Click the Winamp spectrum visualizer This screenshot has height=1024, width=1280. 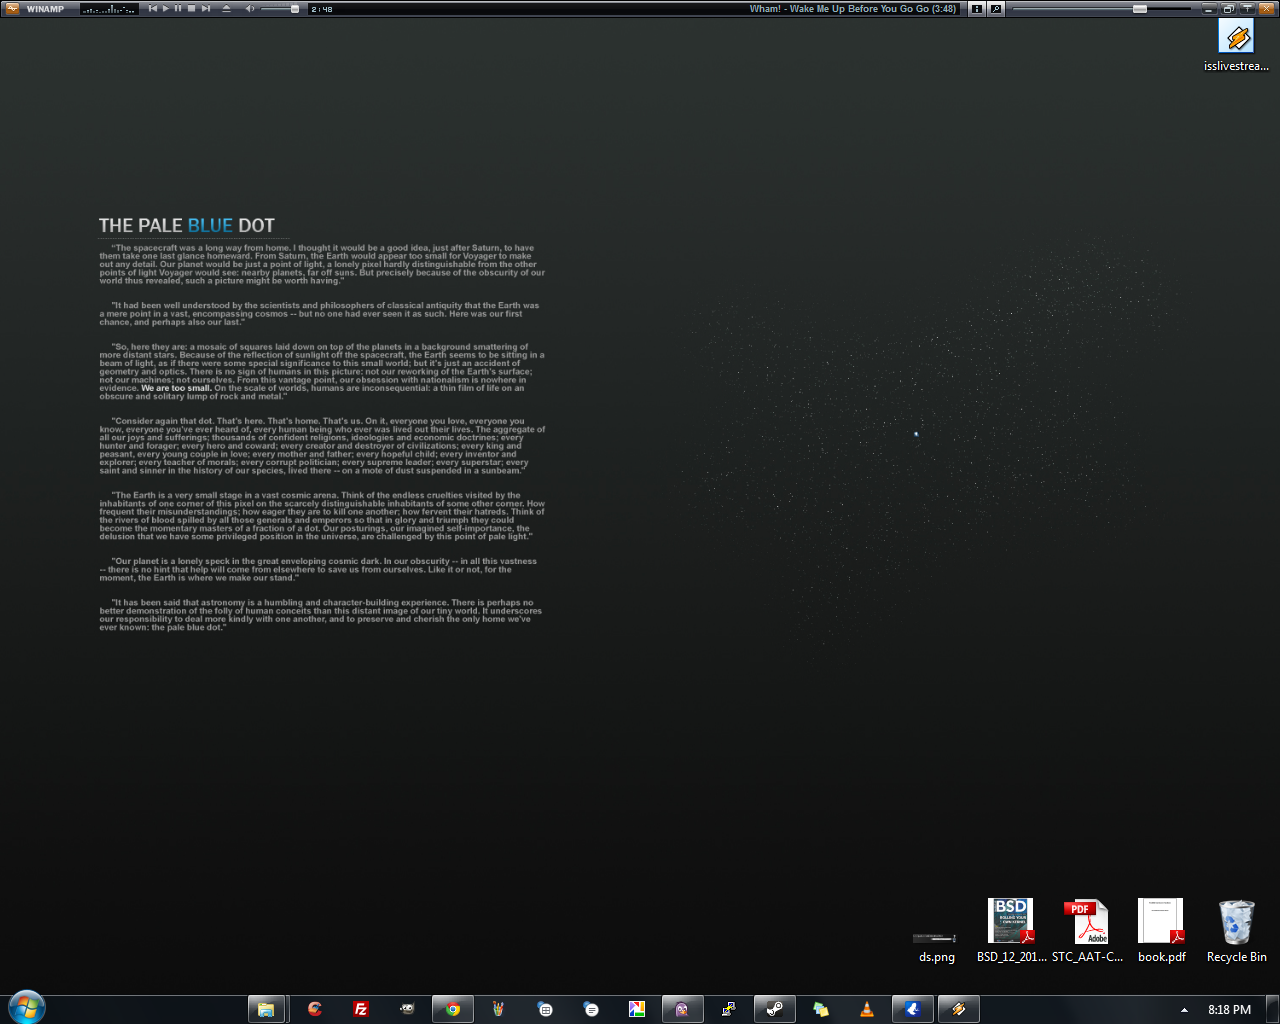point(109,9)
